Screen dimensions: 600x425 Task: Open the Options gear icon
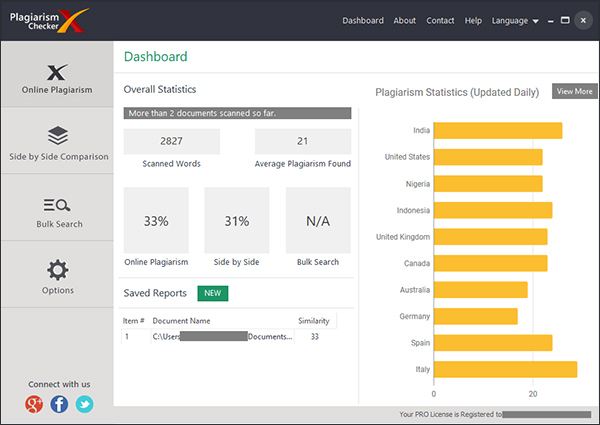pyautogui.click(x=57, y=270)
